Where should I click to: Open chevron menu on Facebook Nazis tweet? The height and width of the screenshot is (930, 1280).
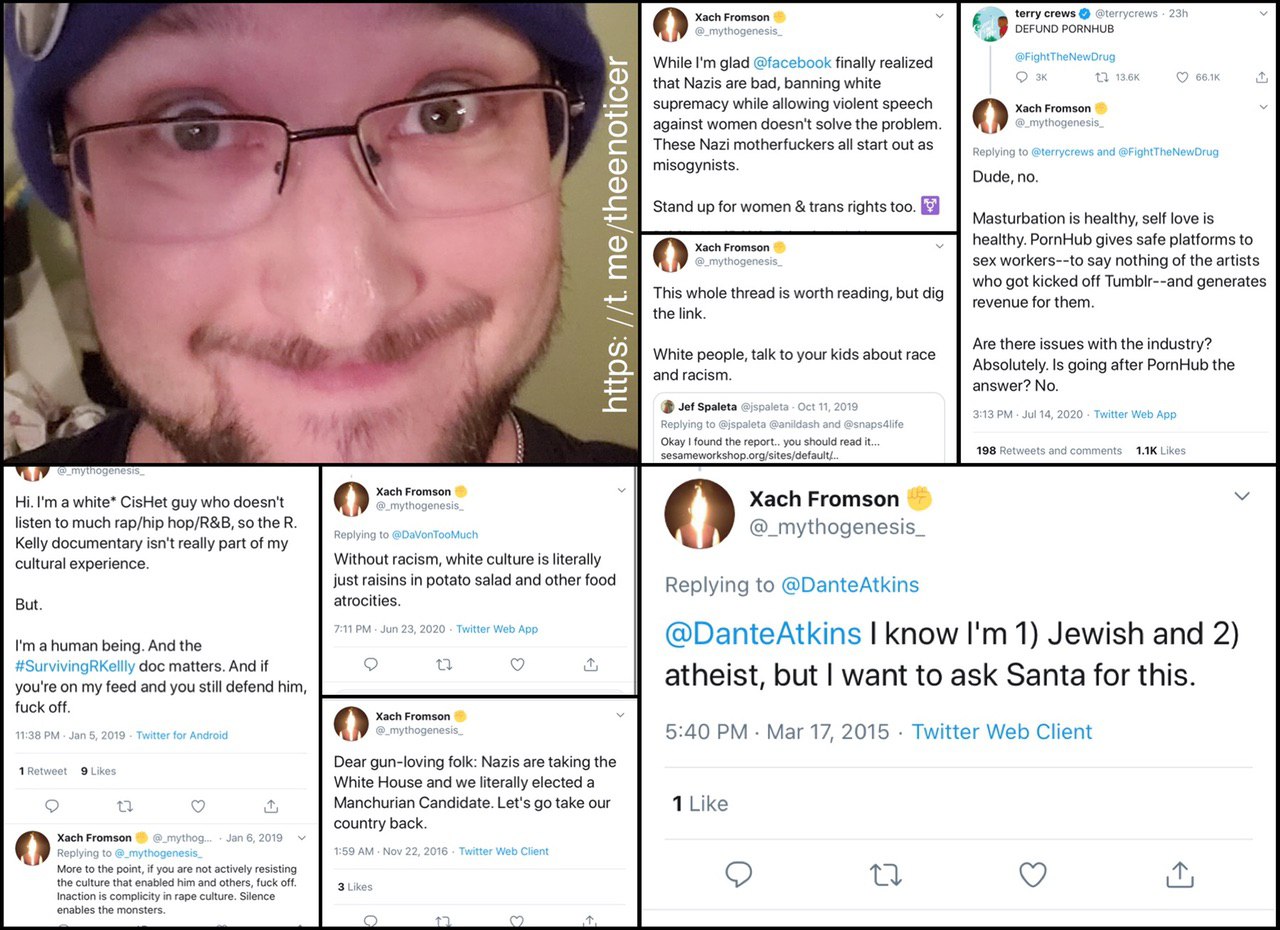(939, 17)
